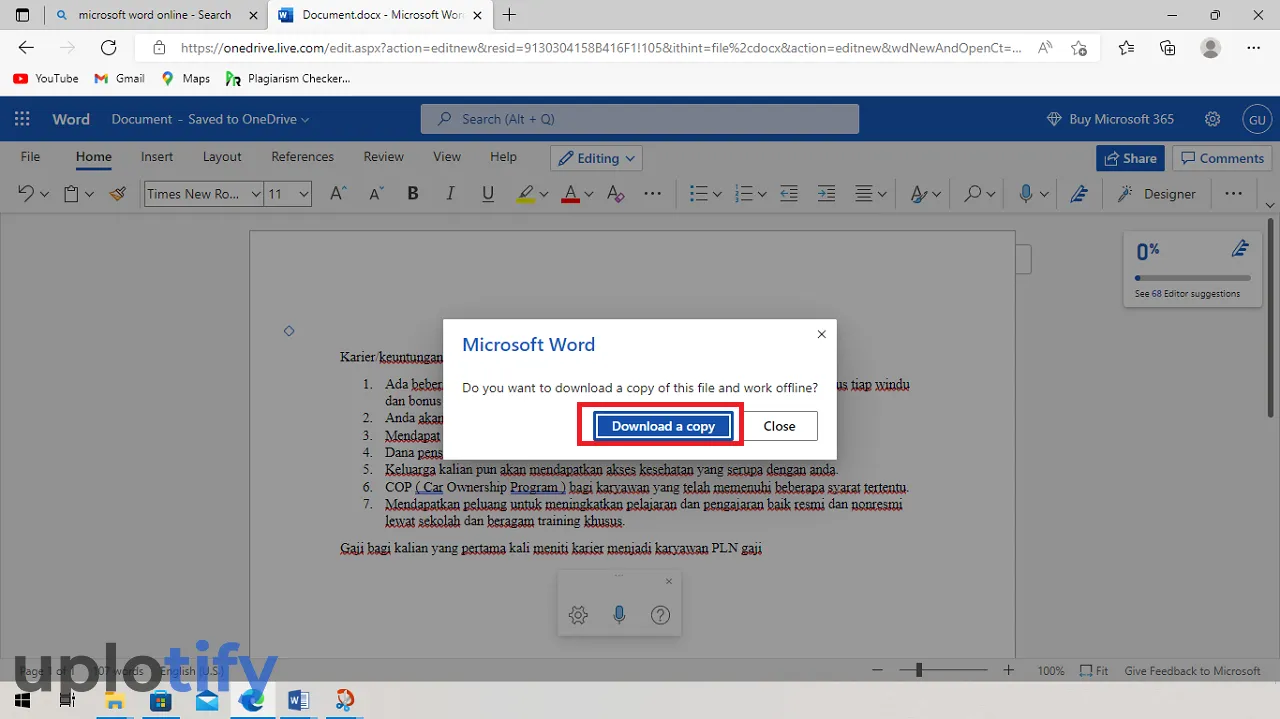
Task: Open more font options ellipsis
Action: tap(652, 194)
